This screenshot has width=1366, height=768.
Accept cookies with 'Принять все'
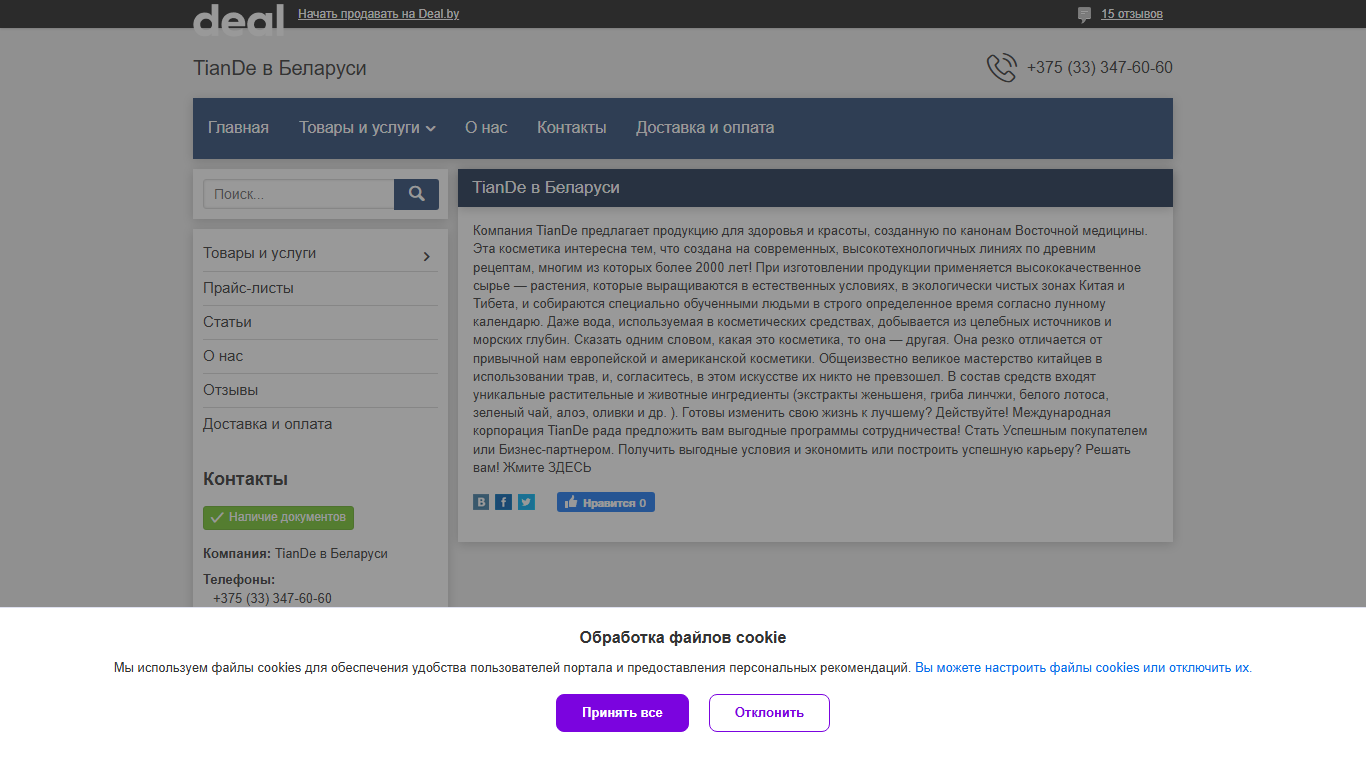(622, 713)
